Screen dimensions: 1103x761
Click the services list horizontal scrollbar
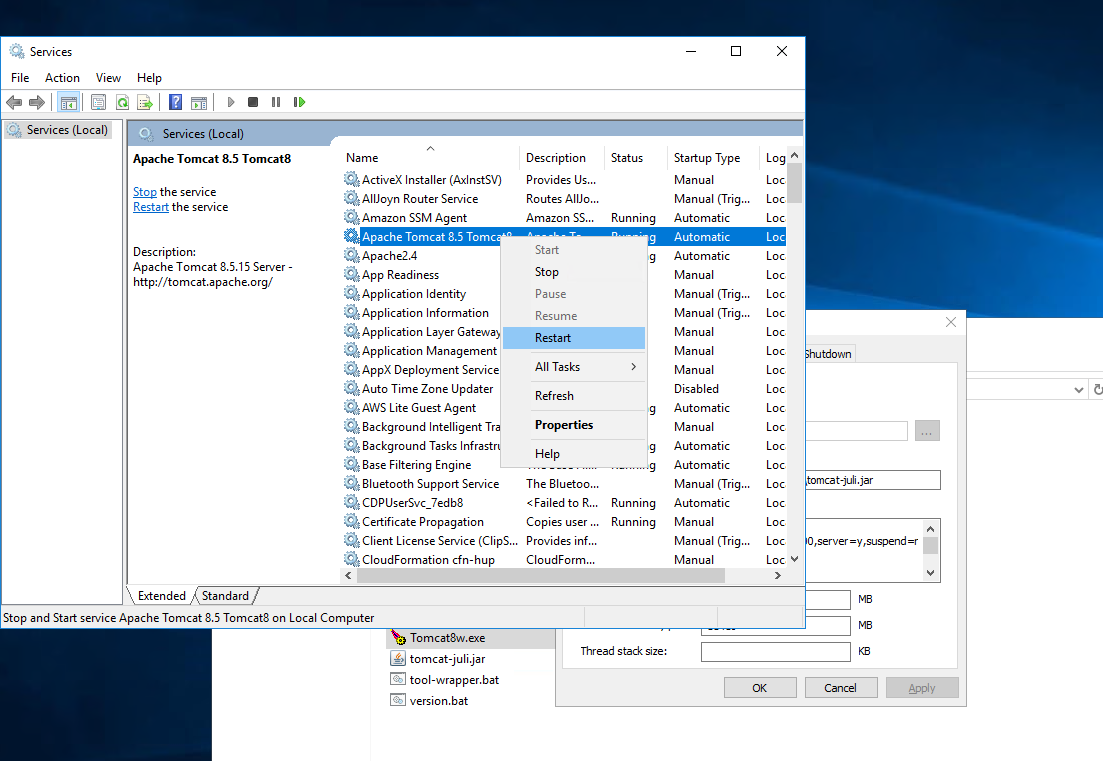[540, 576]
